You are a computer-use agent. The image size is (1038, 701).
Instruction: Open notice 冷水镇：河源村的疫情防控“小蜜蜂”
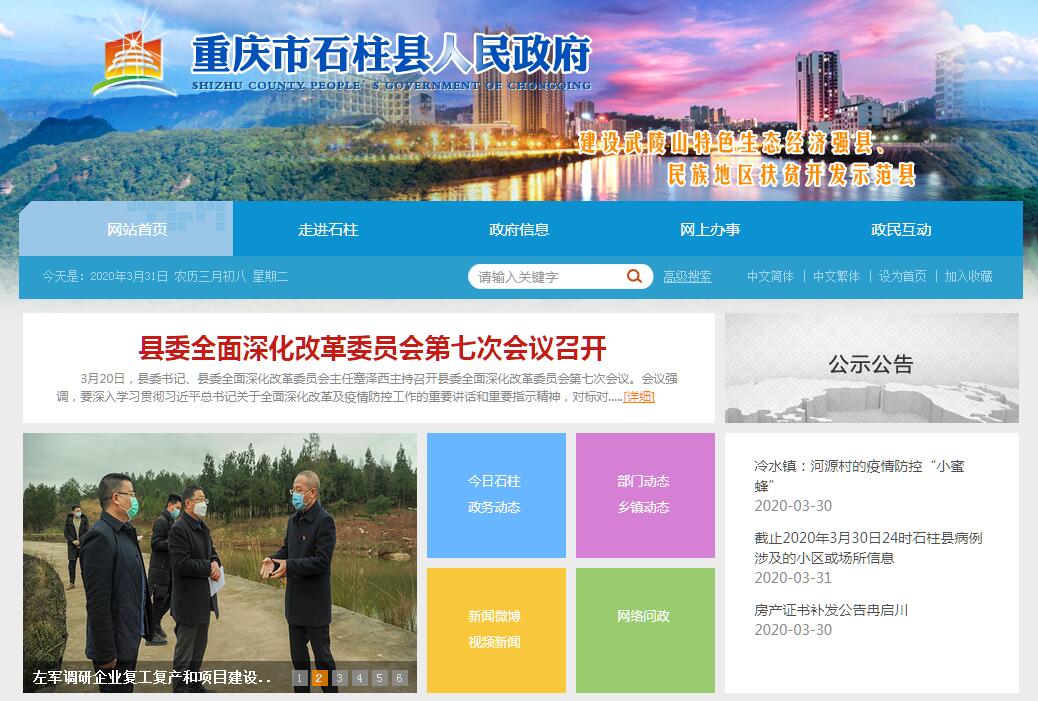pos(859,476)
